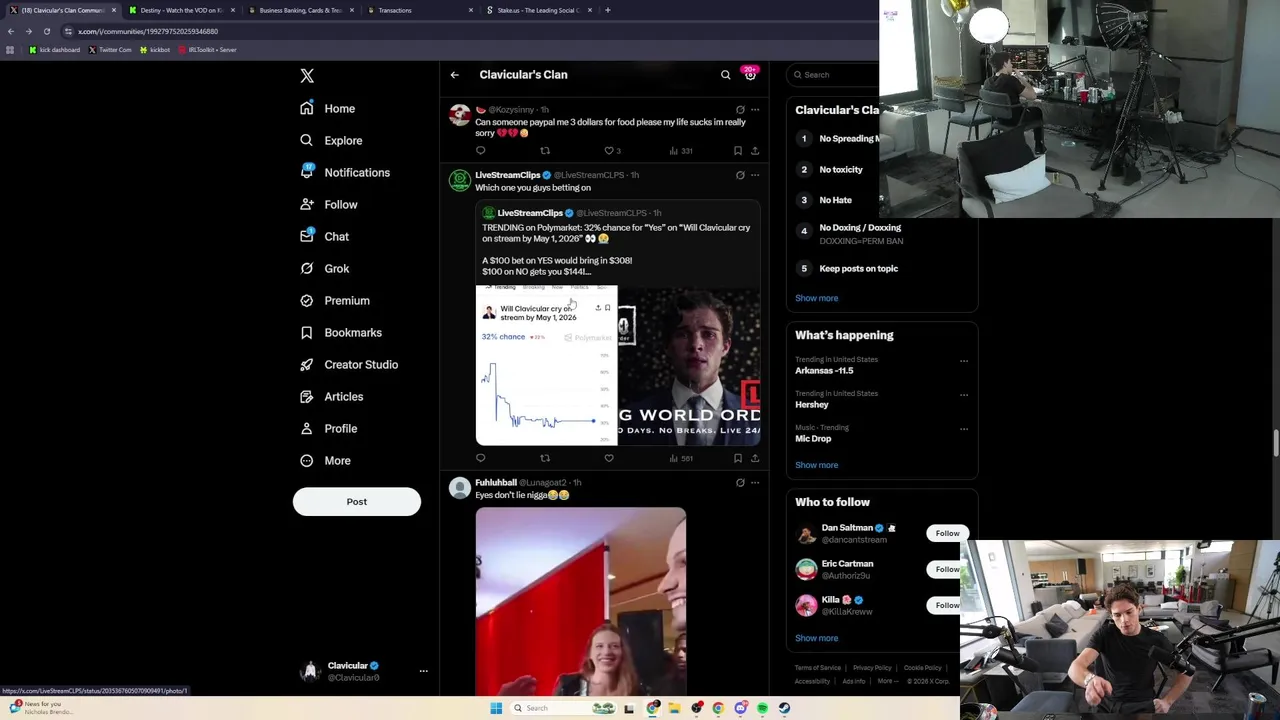This screenshot has width=1280, height=720.
Task: Open more options on Fuhluhball post
Action: pyautogui.click(x=755, y=483)
